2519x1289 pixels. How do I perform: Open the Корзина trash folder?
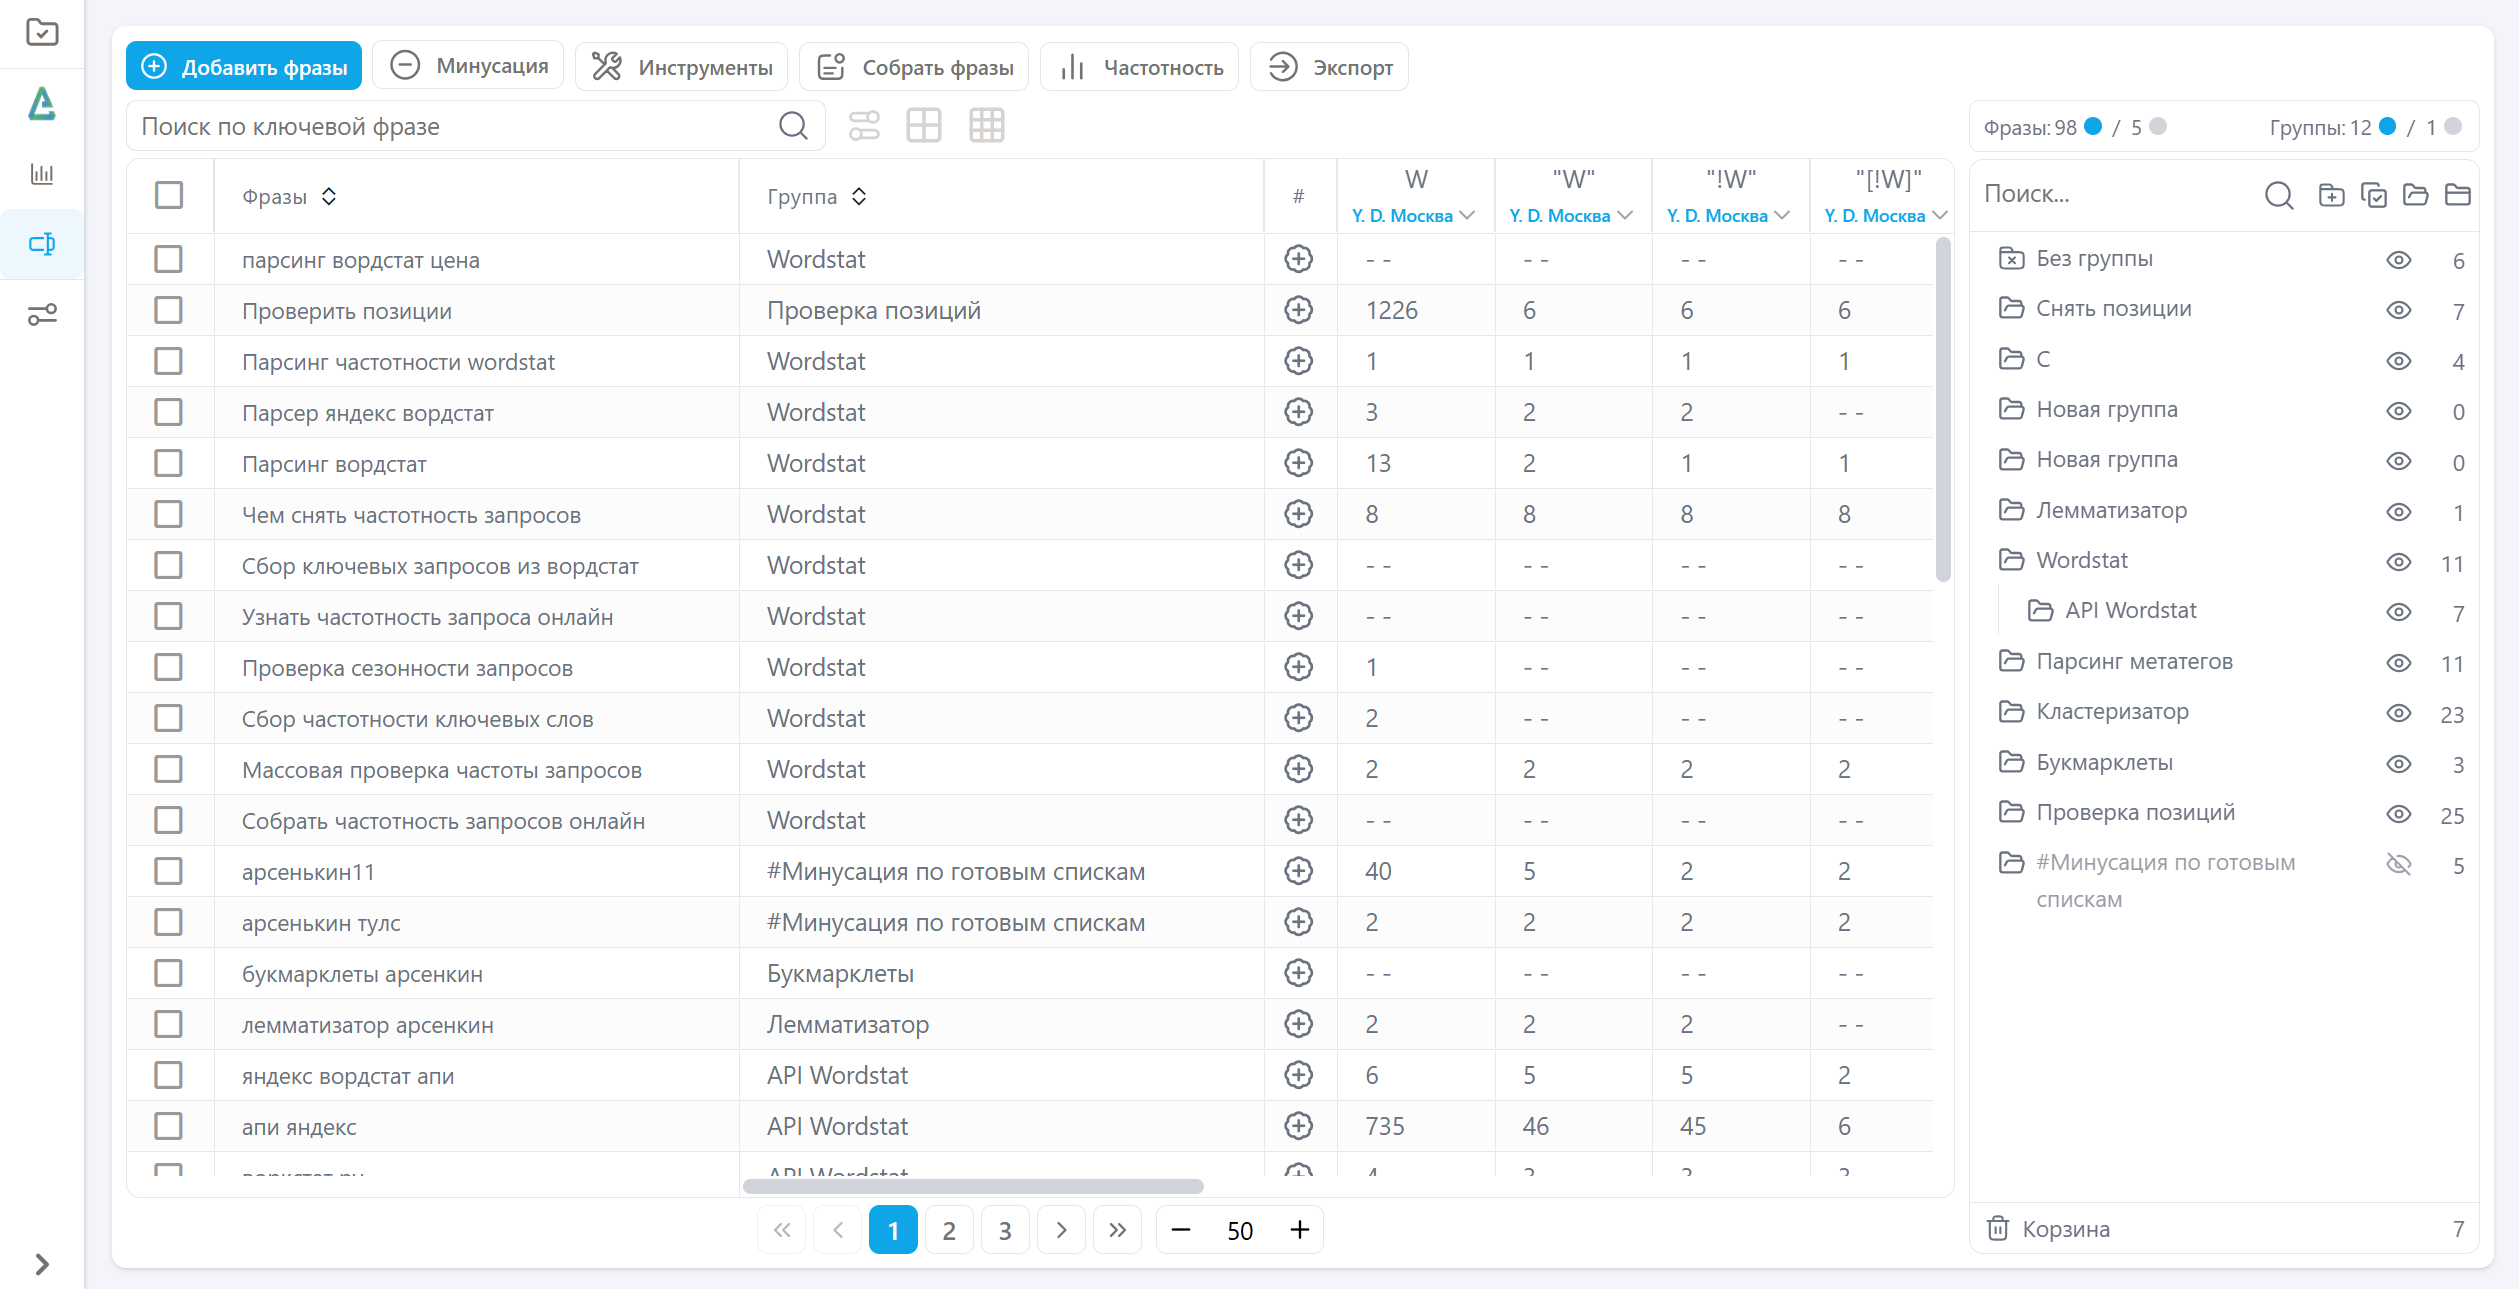(x=2065, y=1229)
